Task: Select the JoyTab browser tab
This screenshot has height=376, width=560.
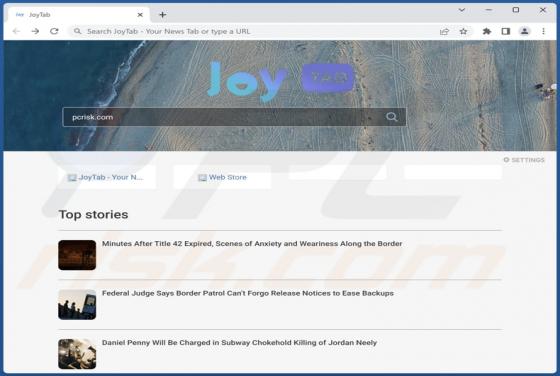Action: tap(79, 15)
